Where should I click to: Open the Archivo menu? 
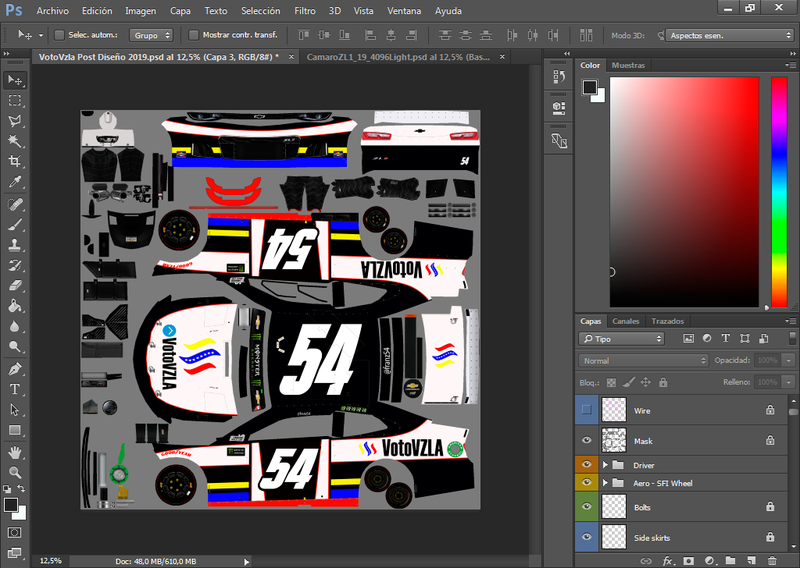coord(52,11)
